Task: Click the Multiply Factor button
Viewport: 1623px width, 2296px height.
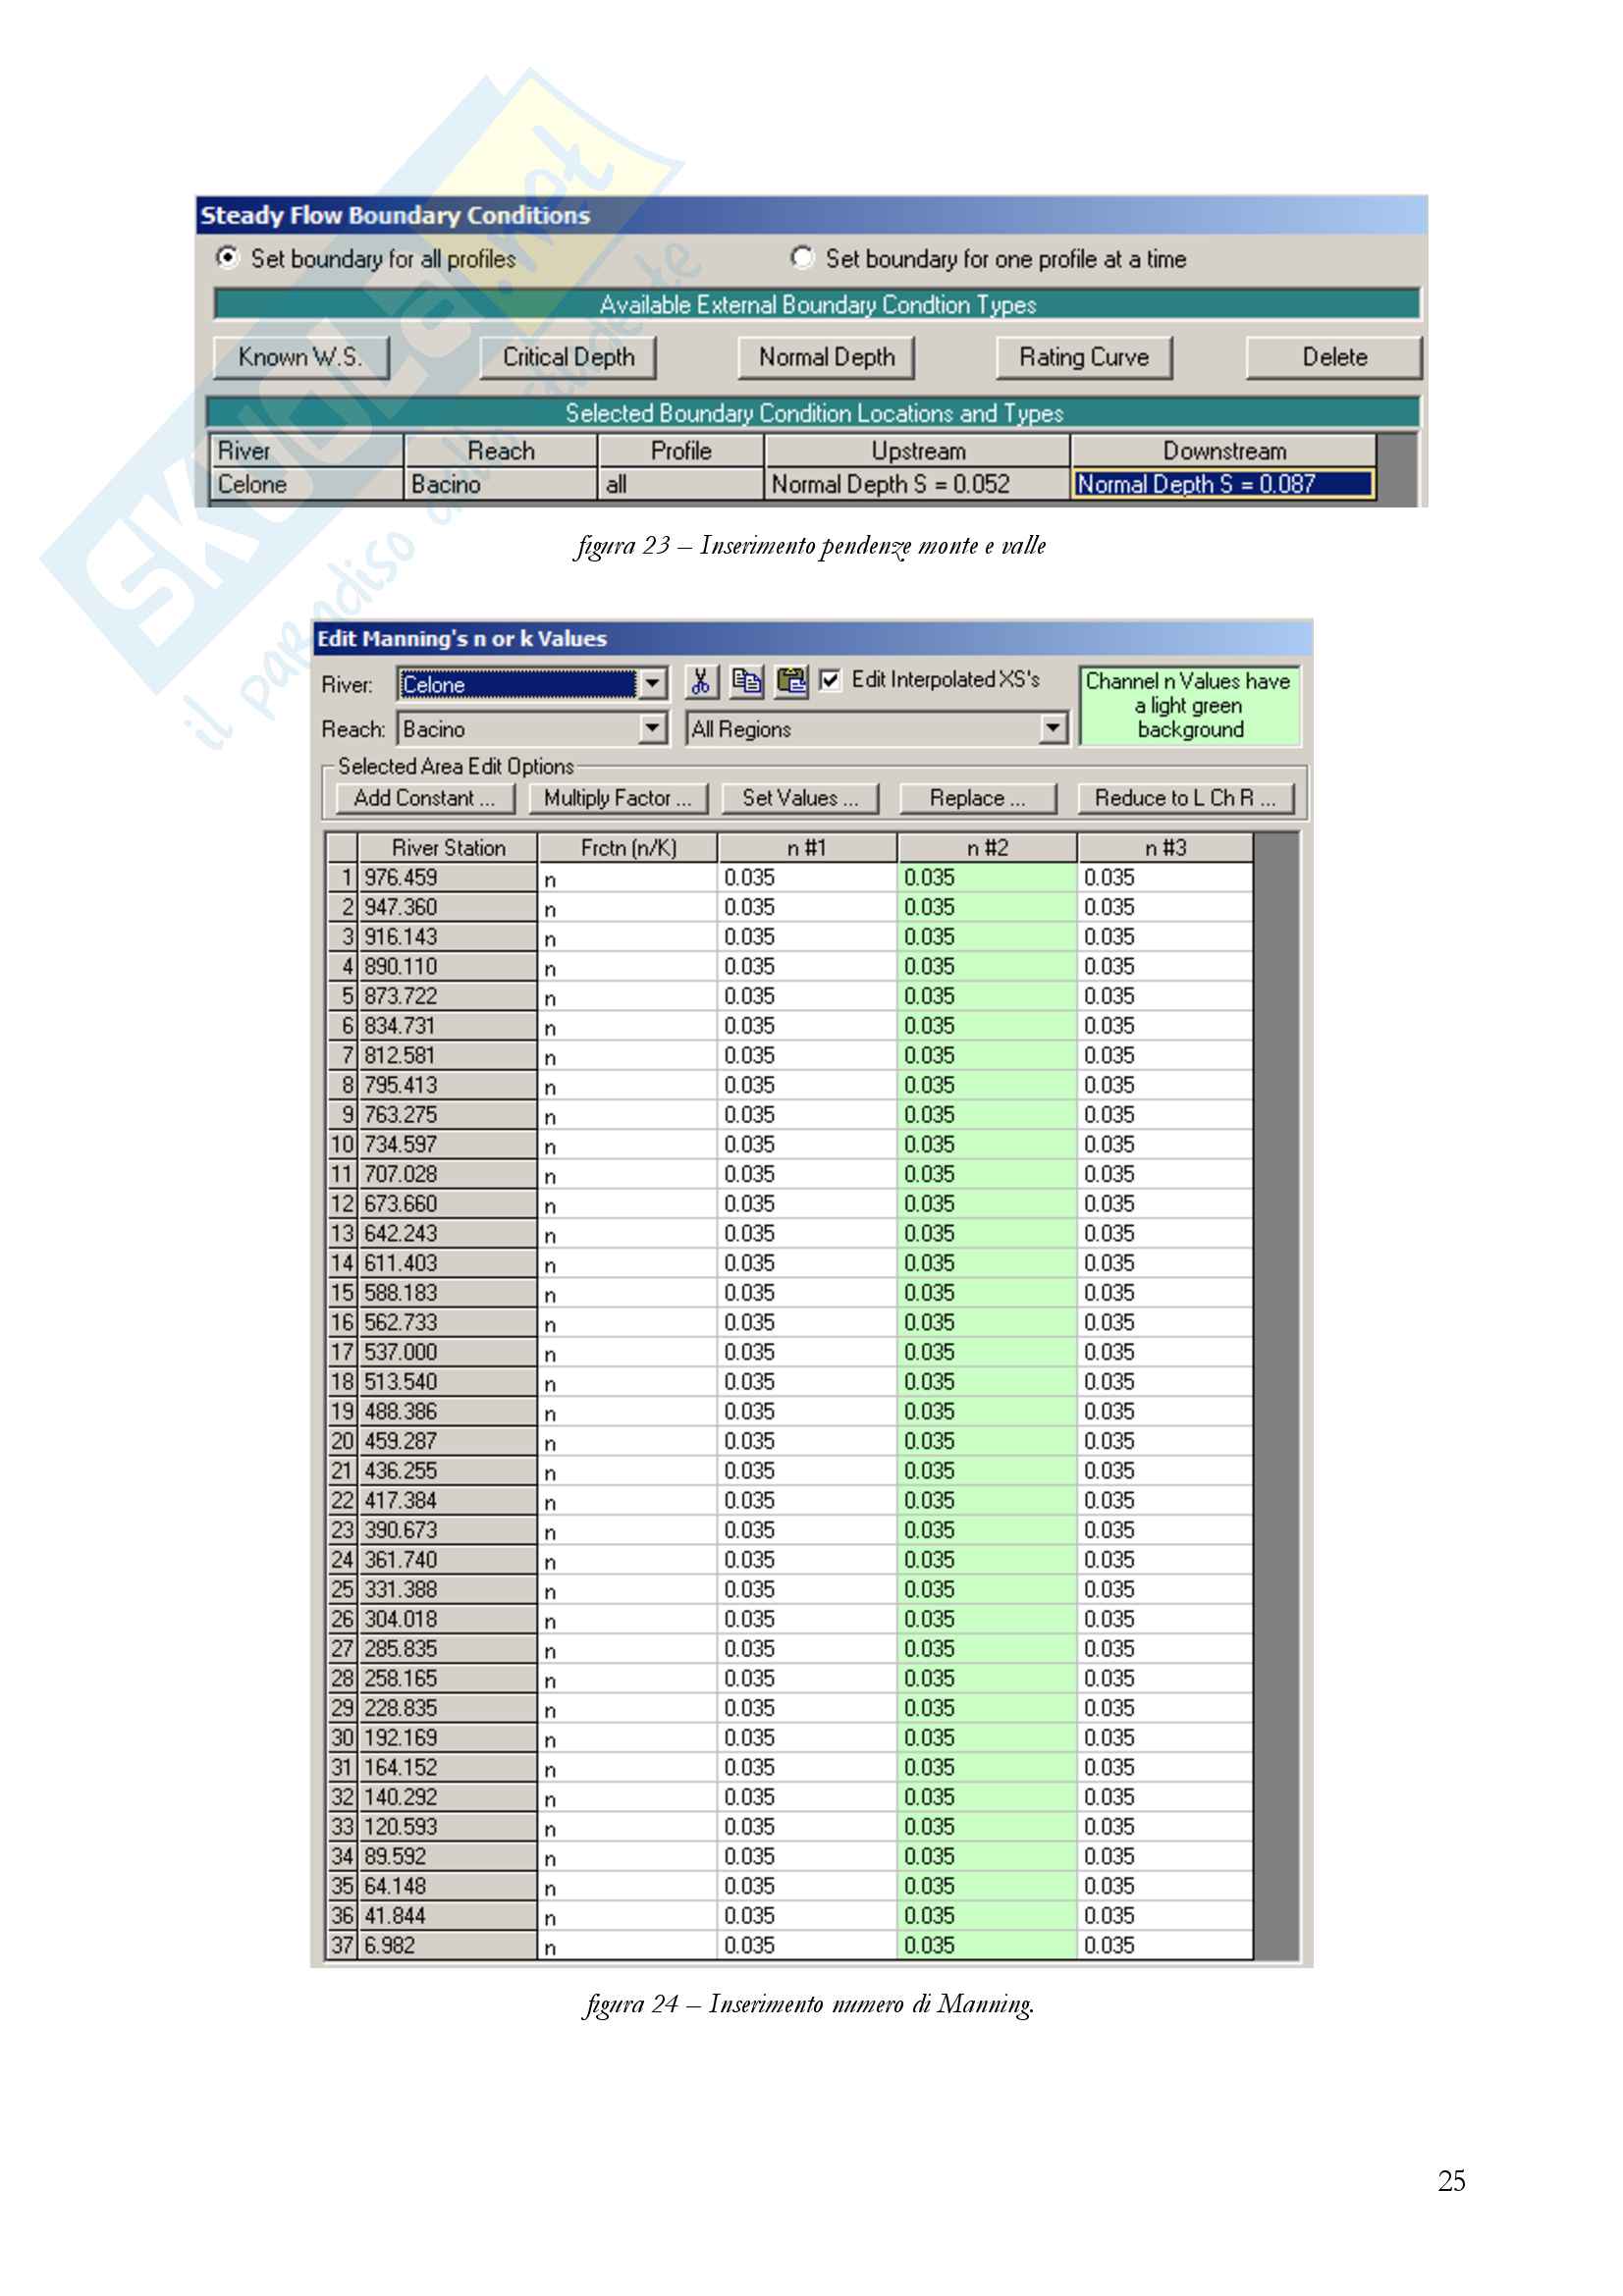Action: [x=617, y=798]
